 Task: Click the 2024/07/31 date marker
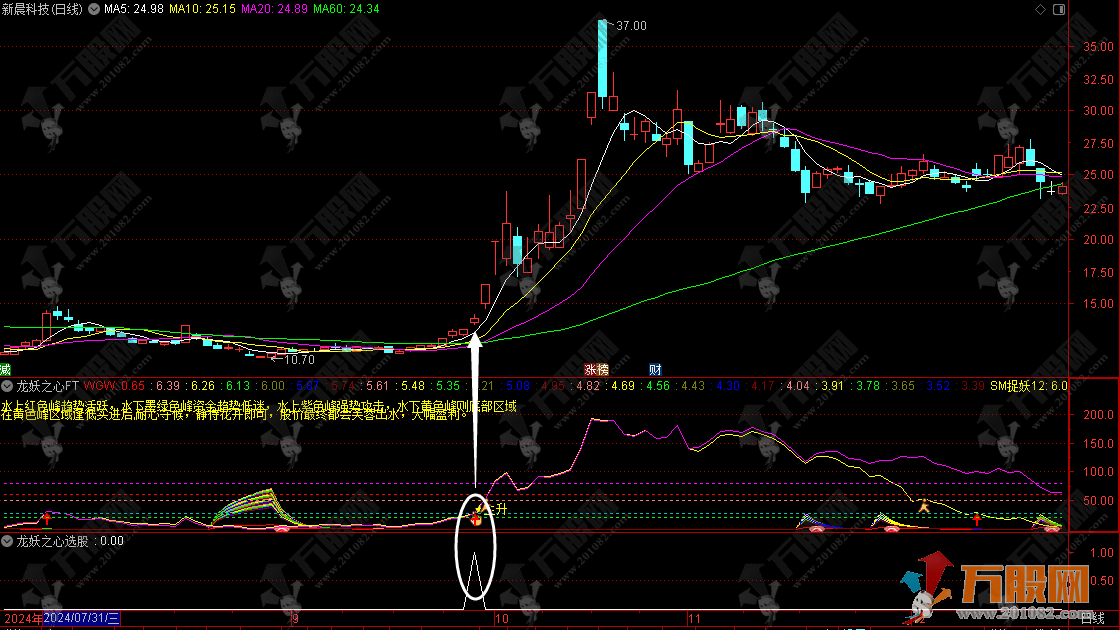pyautogui.click(x=82, y=619)
